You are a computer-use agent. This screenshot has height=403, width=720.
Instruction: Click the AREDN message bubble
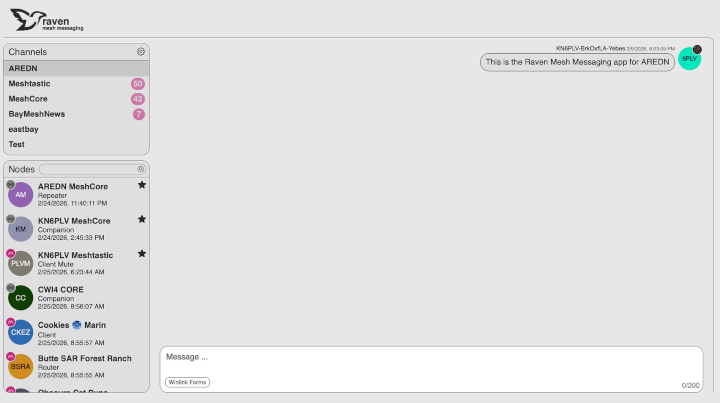pyautogui.click(x=577, y=62)
